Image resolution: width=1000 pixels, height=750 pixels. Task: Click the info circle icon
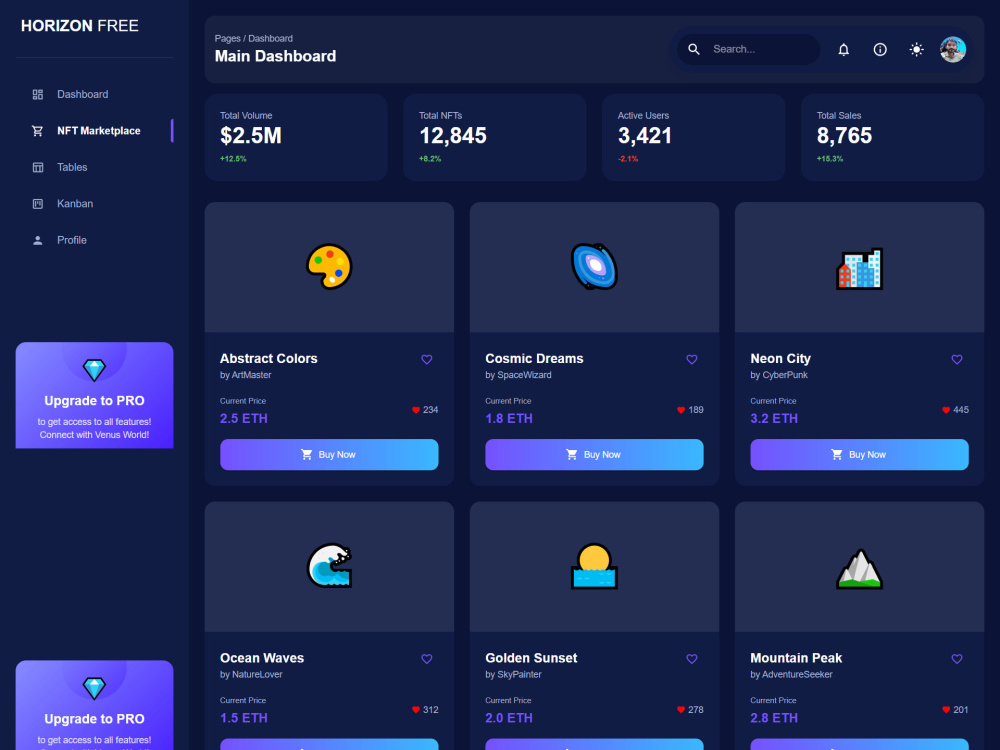click(x=879, y=49)
